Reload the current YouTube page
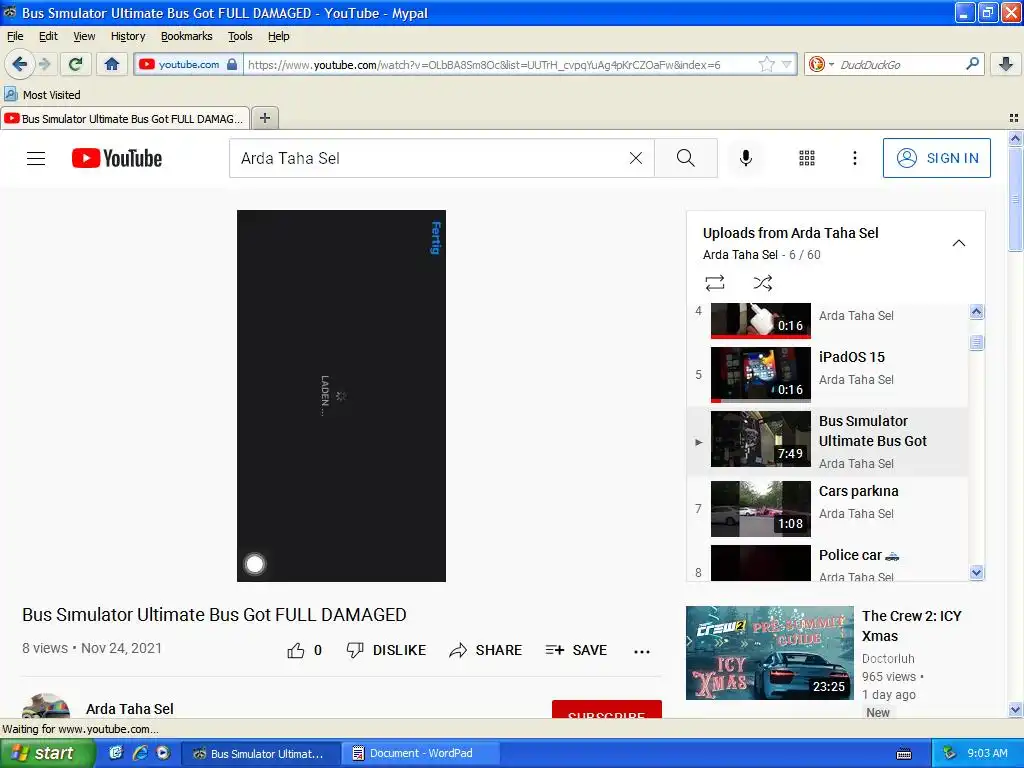The height and width of the screenshot is (768, 1024). (76, 64)
